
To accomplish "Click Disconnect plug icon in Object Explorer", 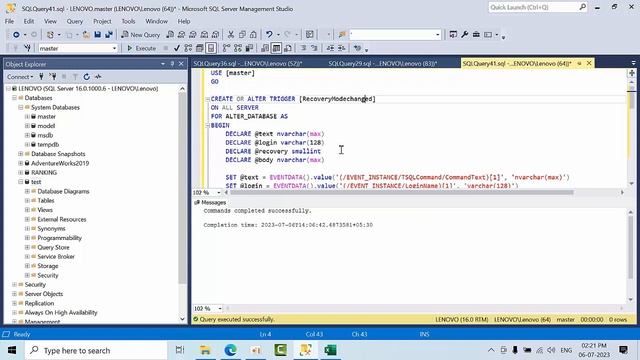I will (53, 77).
